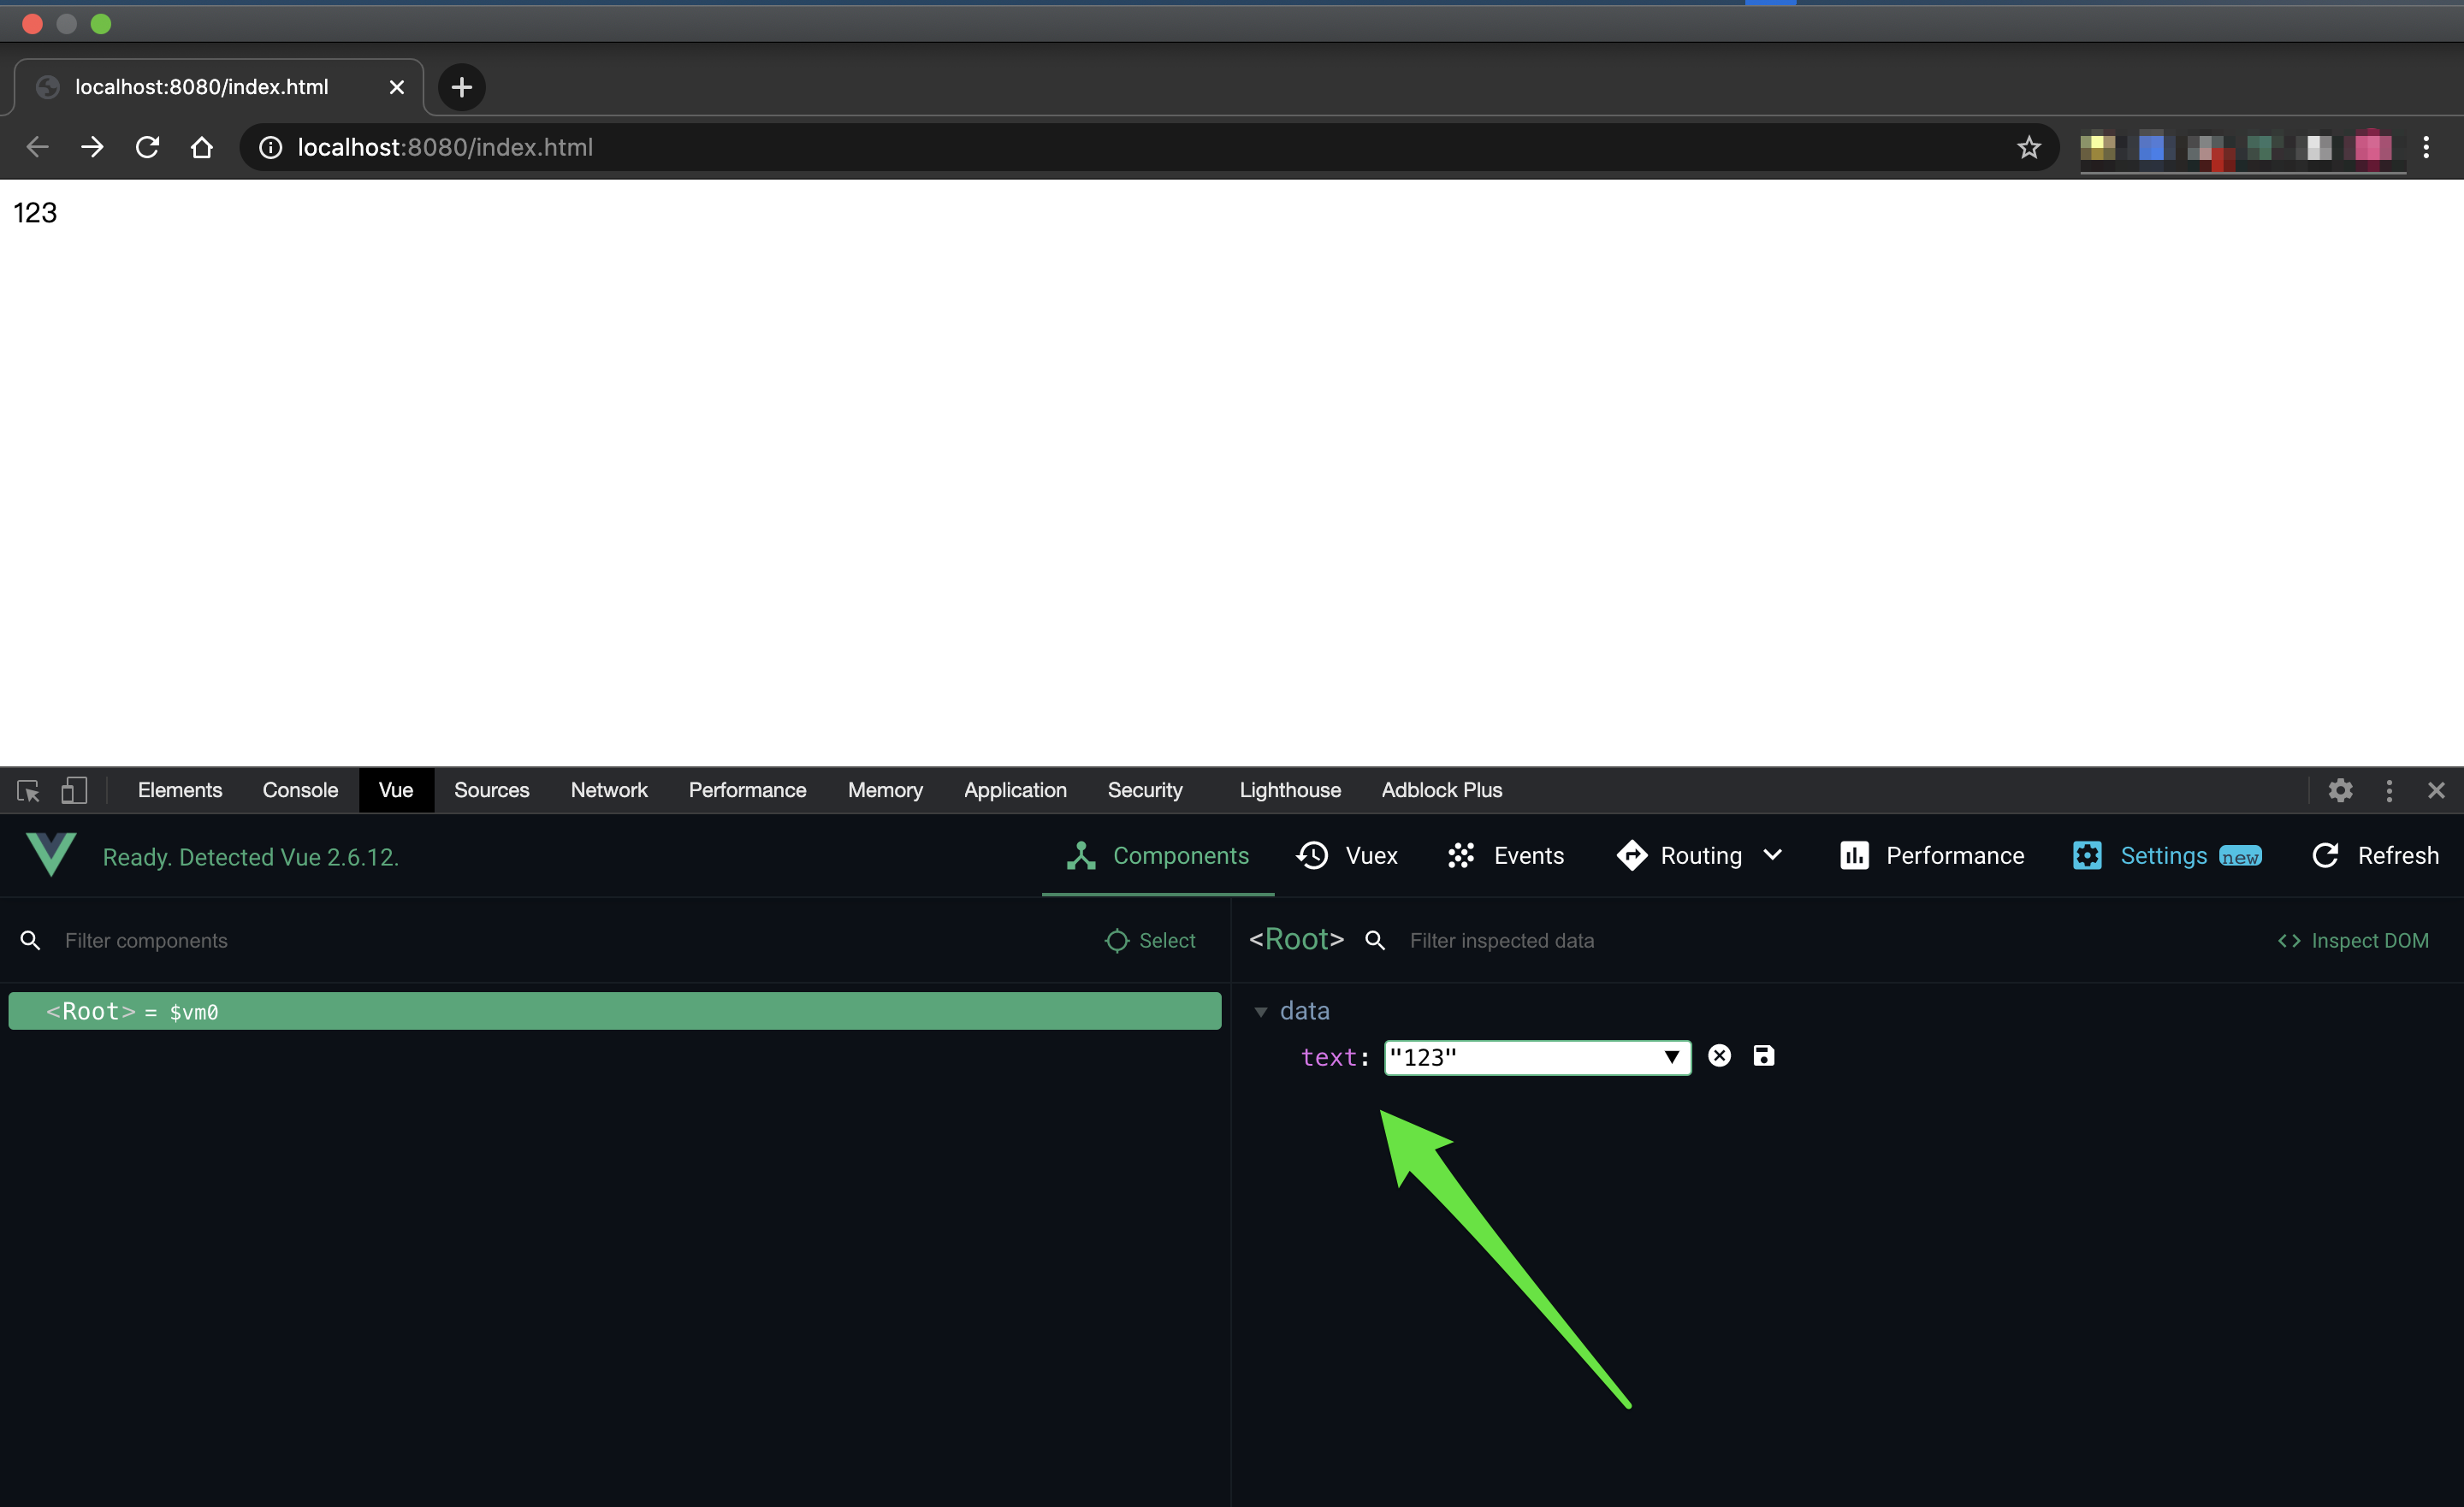The image size is (2464, 1507).
Task: Activate Select component in page
Action: (x=1150, y=941)
